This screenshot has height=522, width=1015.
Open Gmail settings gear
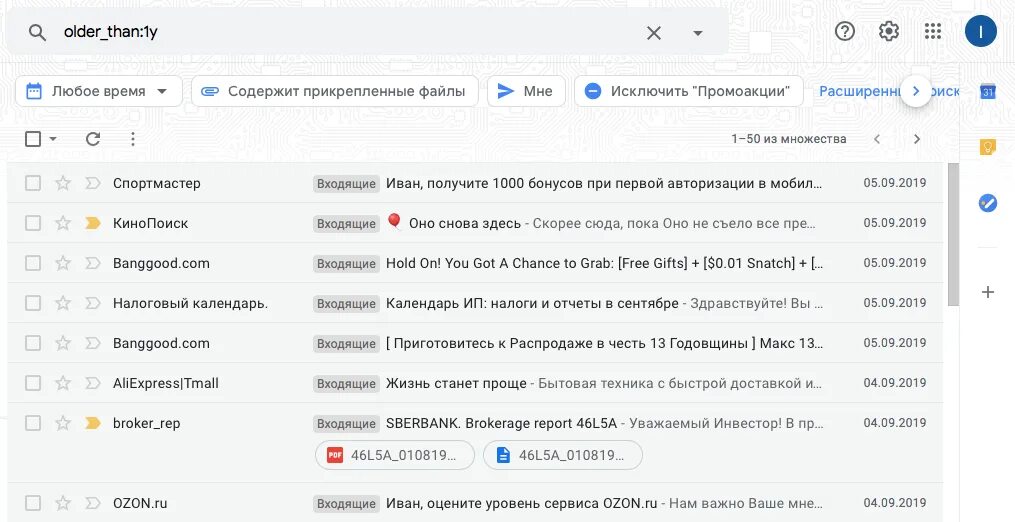pyautogui.click(x=889, y=31)
